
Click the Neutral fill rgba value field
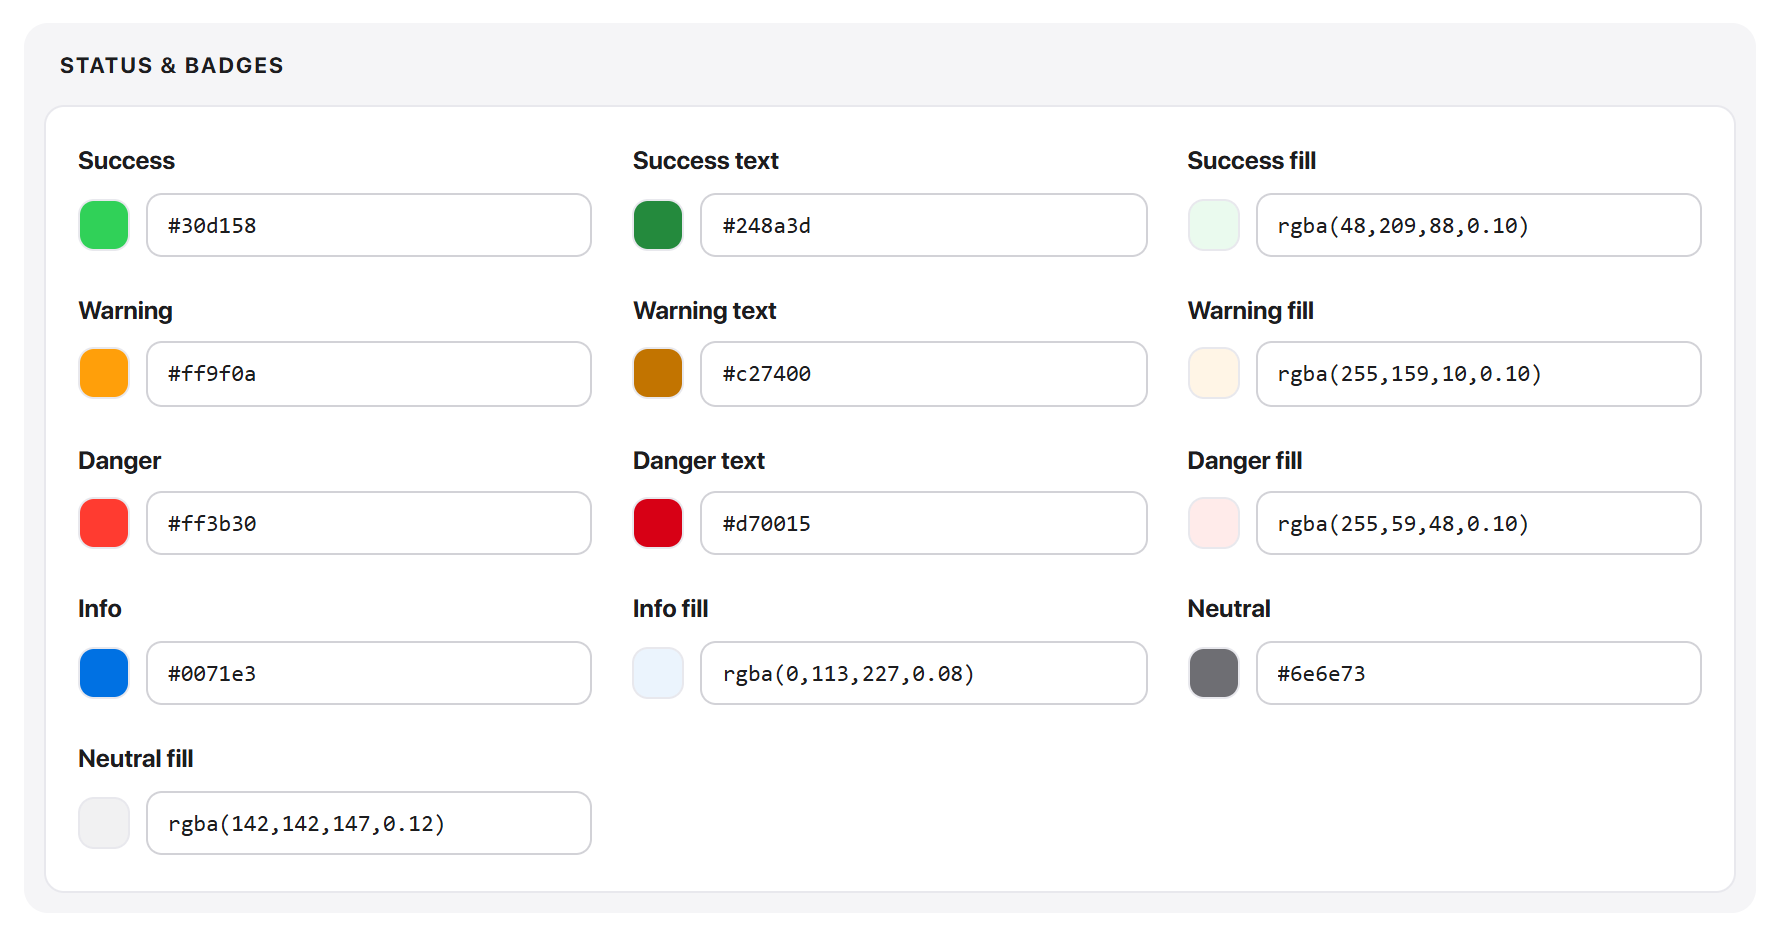point(369,823)
